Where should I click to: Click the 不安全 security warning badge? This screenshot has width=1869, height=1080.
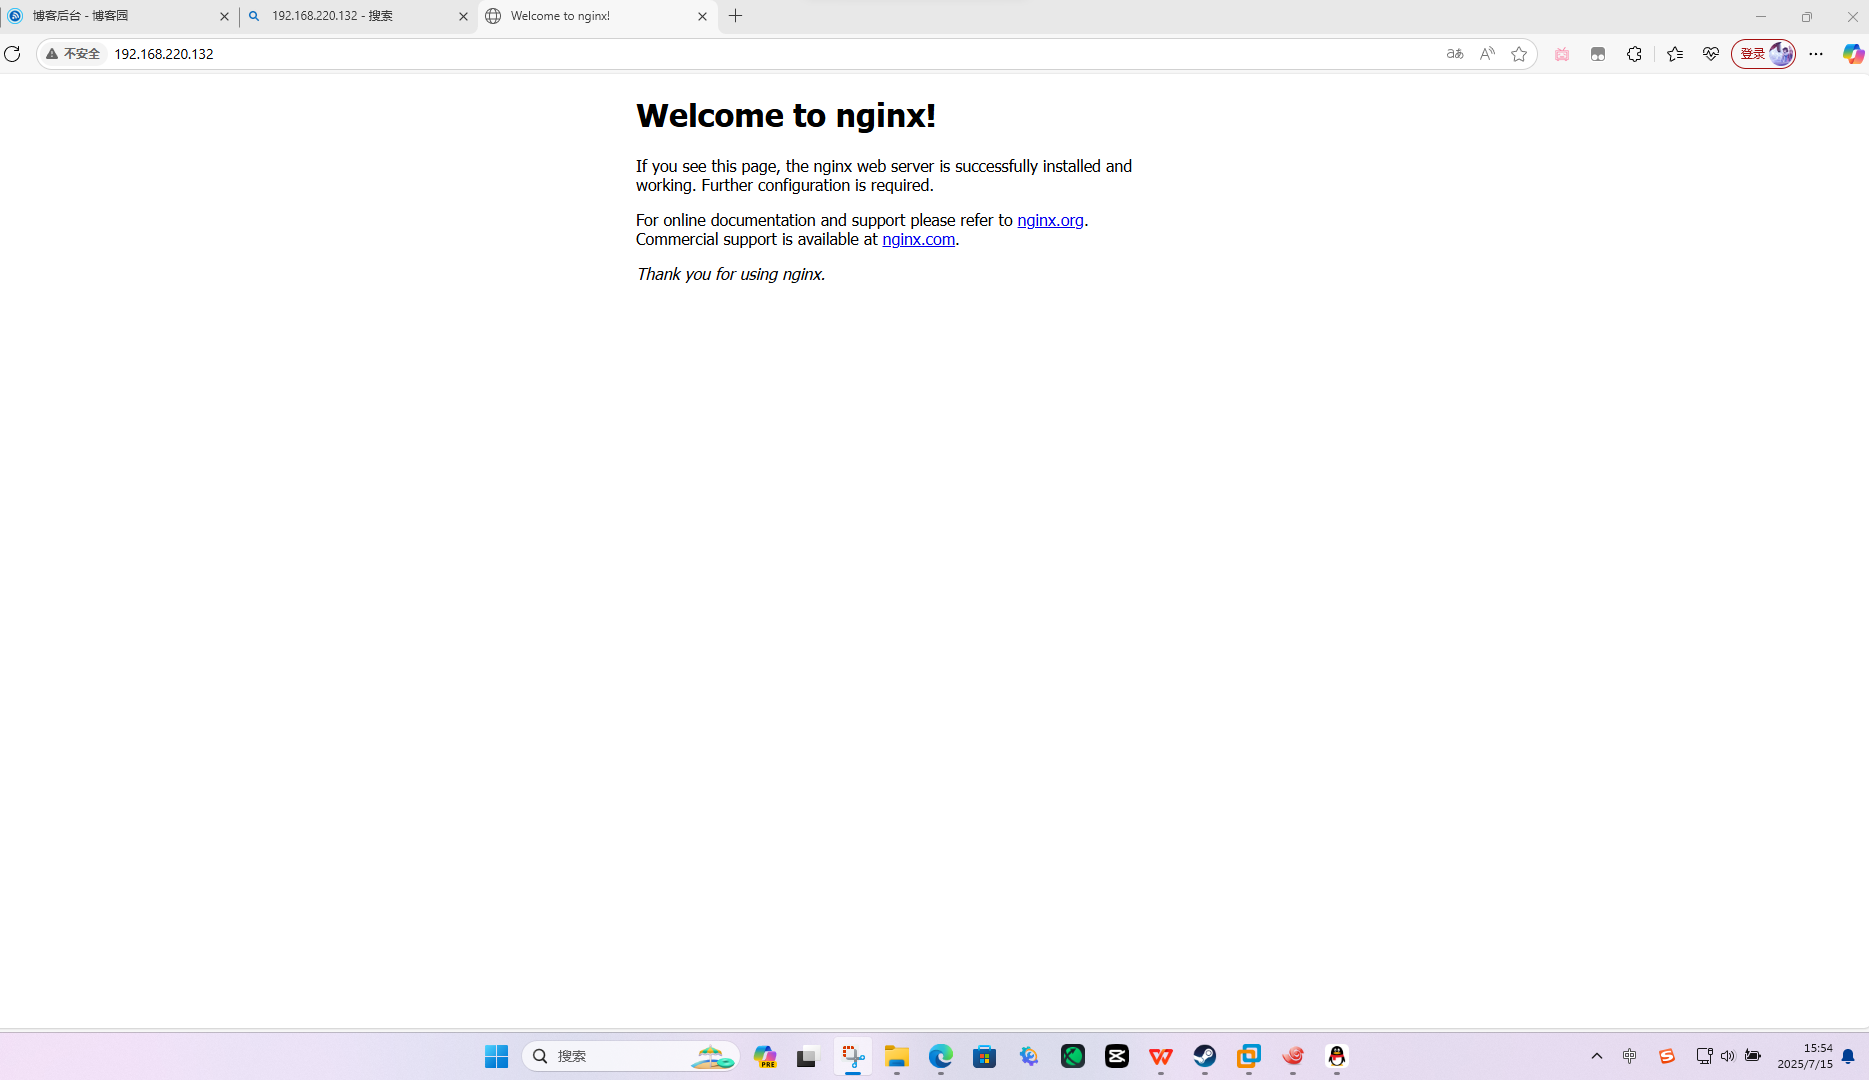pos(73,54)
